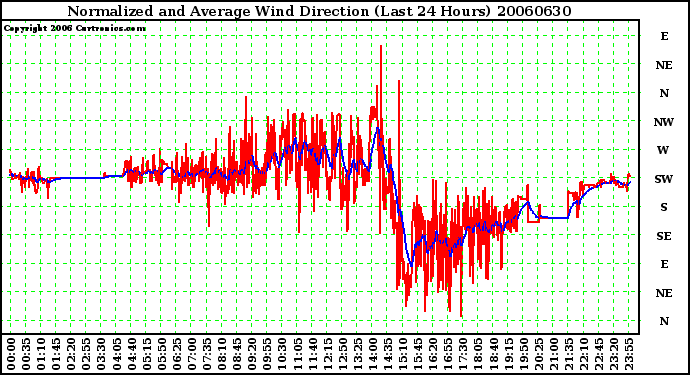Screen dimensions: 690x375
Task: Select the 03:30 time label
Action: tap(101, 354)
